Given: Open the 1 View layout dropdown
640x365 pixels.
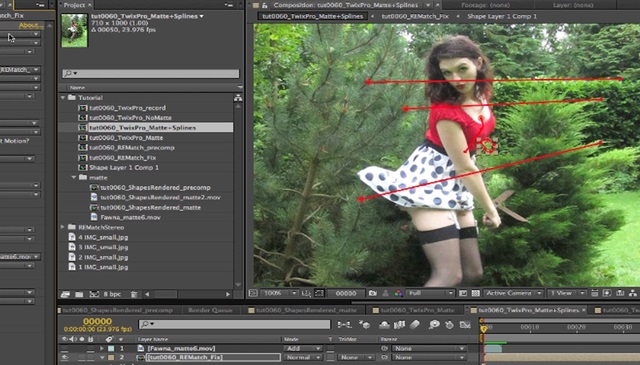Looking at the screenshot, I should coord(567,293).
